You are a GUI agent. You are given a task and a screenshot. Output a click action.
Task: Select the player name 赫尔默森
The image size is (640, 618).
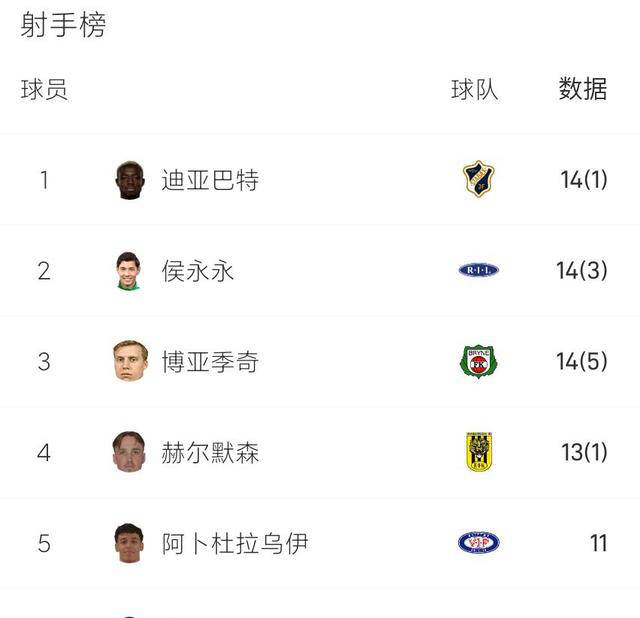(x=210, y=452)
